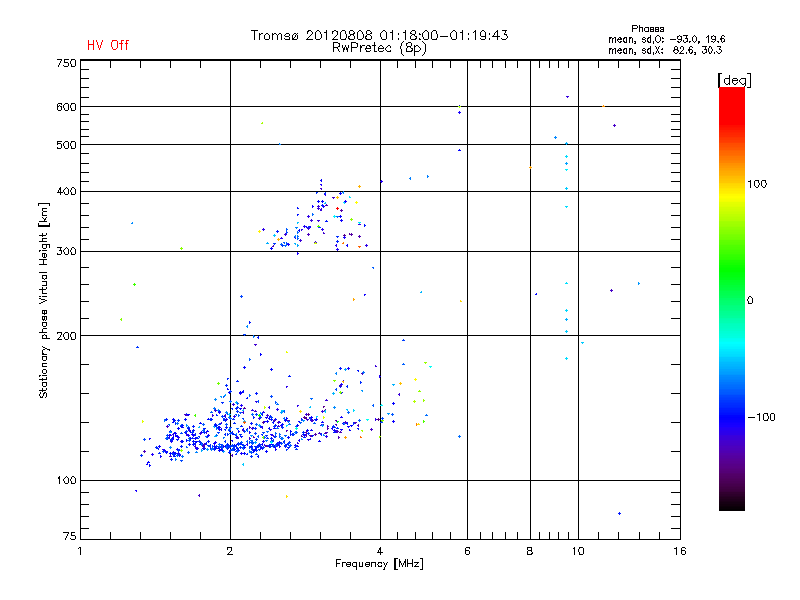Click the colorbar tick label '100'
The height and width of the screenshot is (600, 800).
757,184
